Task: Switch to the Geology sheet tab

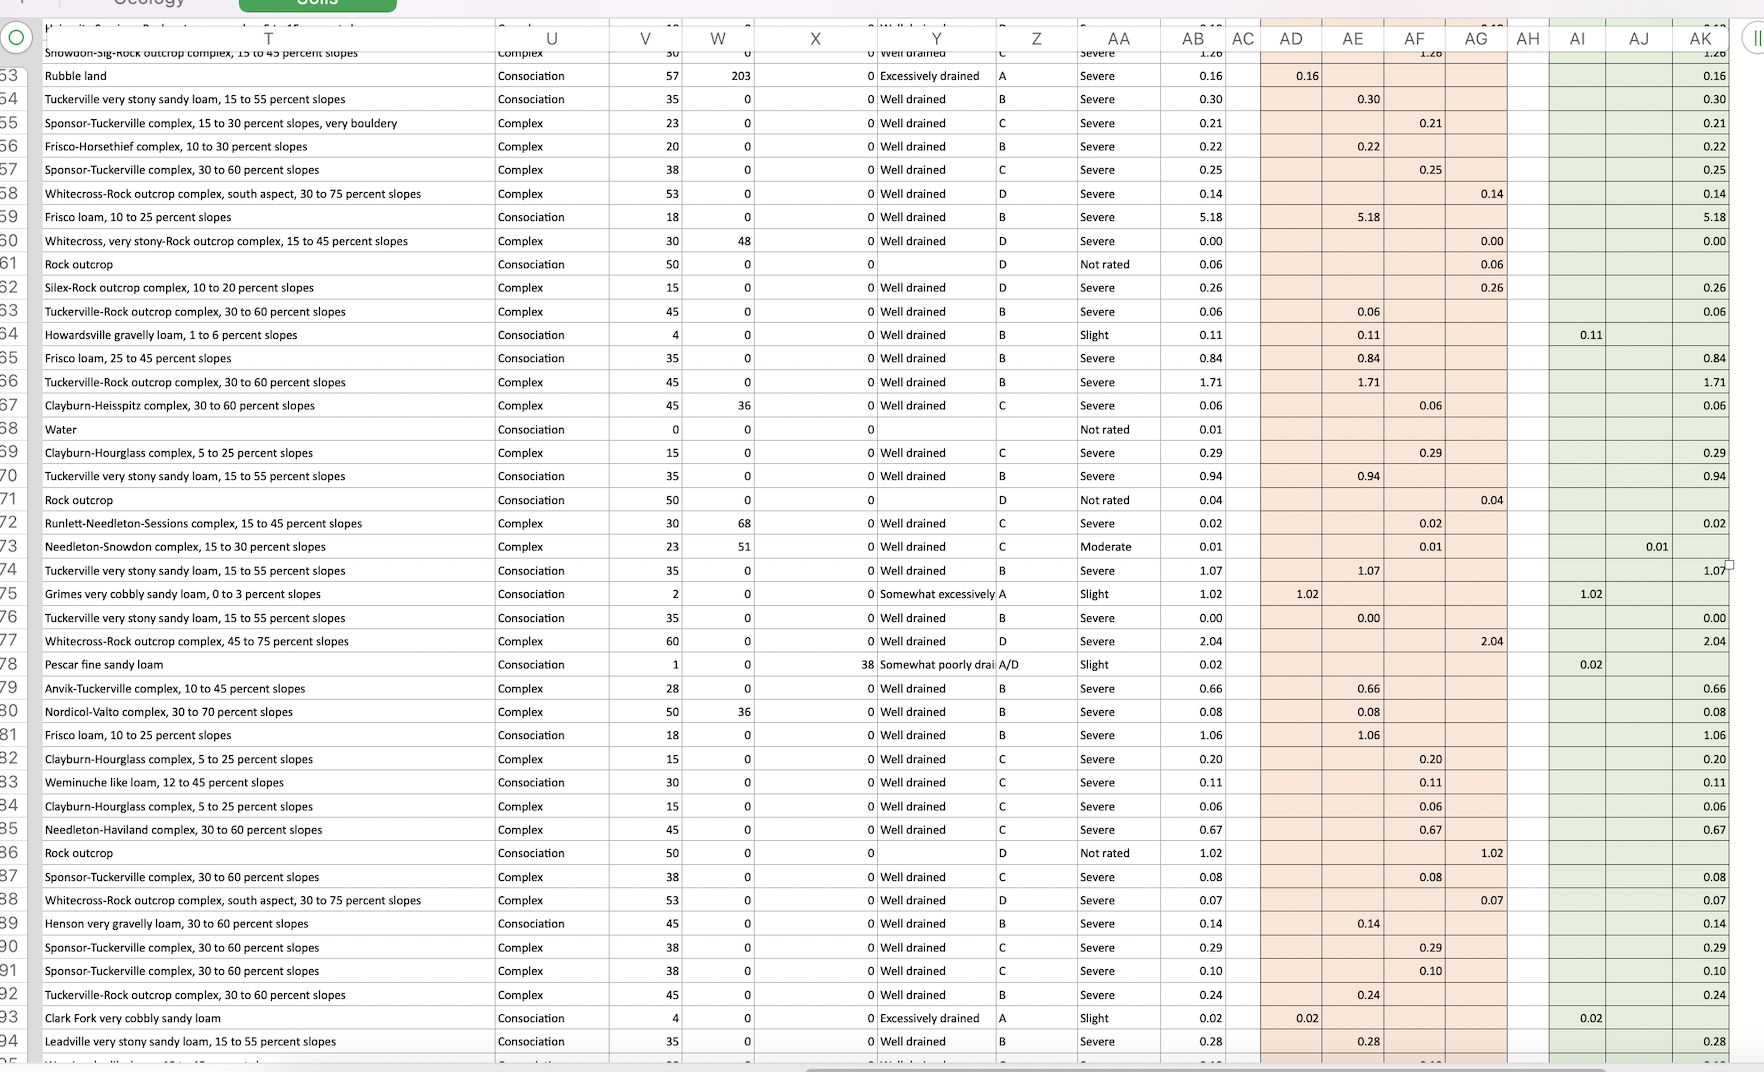Action: point(150,4)
